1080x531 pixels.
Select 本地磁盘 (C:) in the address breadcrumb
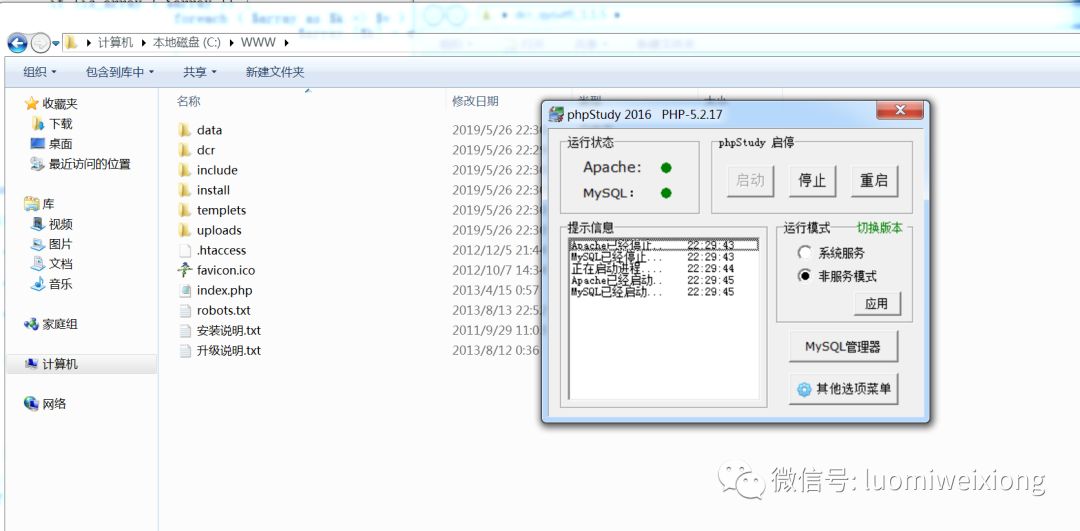[x=187, y=43]
